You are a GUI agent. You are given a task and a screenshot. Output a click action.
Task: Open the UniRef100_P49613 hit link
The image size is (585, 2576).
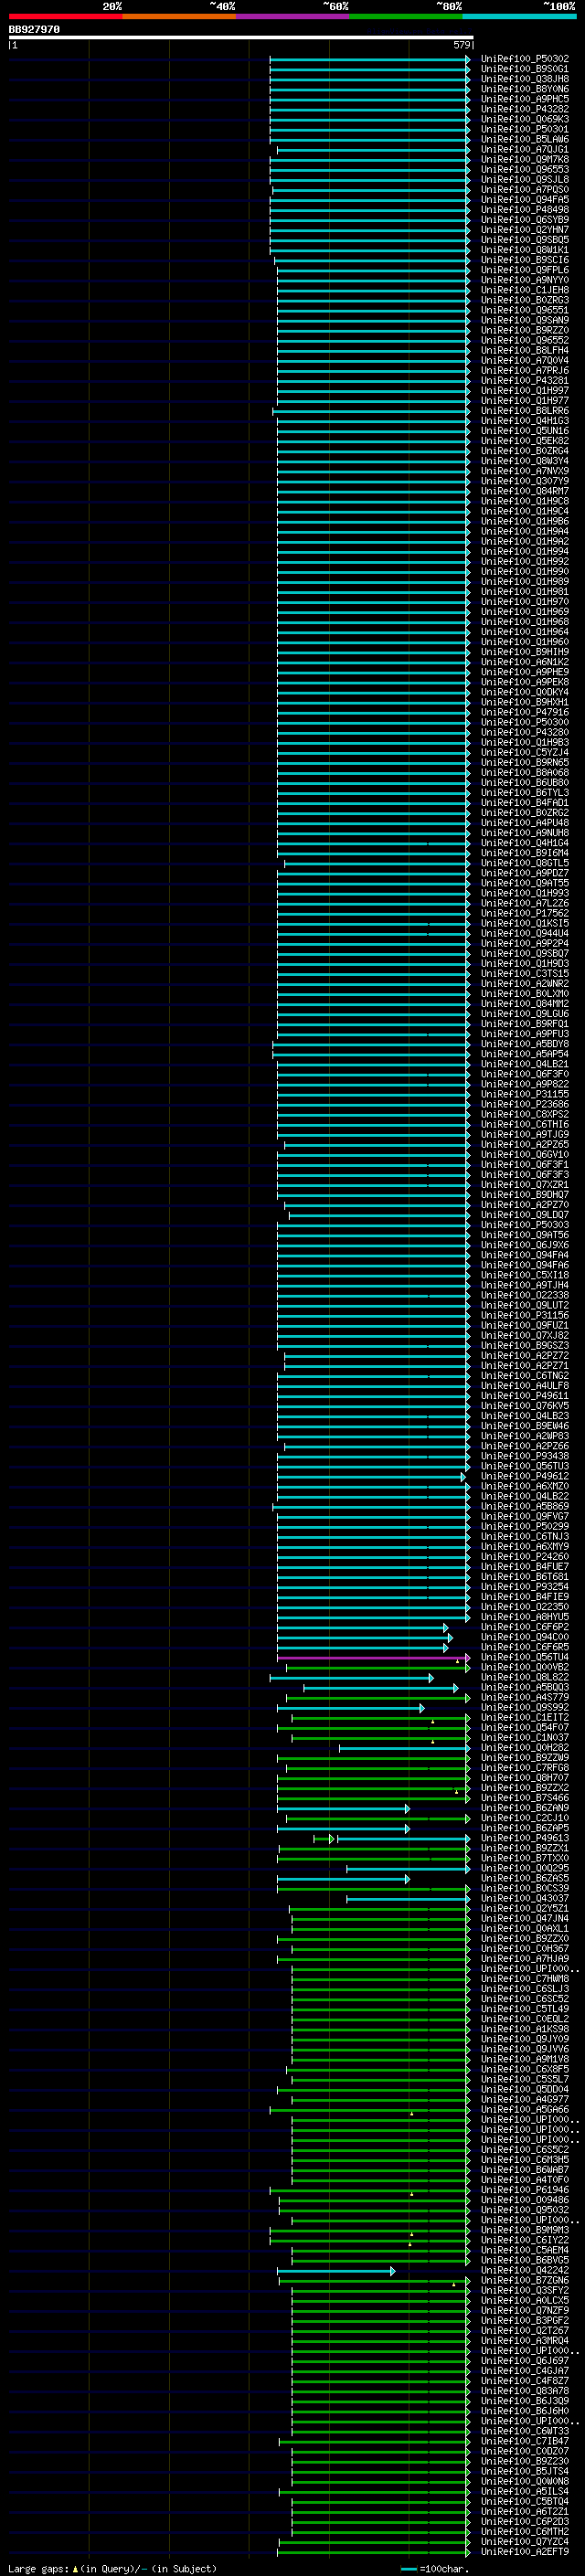(525, 1838)
